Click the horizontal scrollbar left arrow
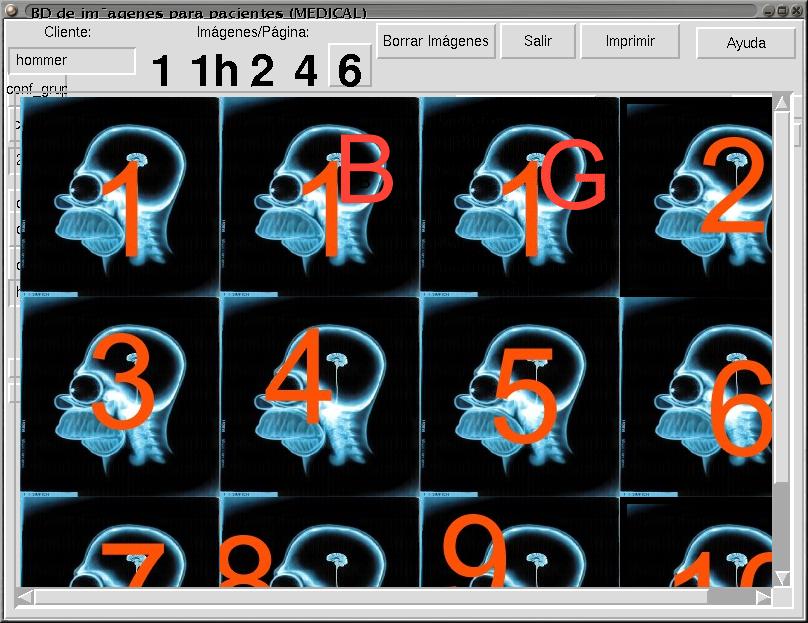The width and height of the screenshot is (808, 623). (x=24, y=598)
